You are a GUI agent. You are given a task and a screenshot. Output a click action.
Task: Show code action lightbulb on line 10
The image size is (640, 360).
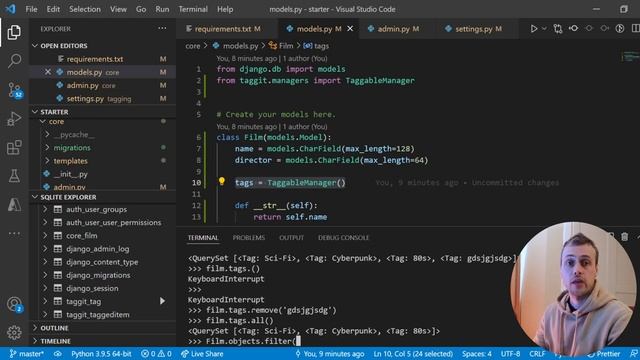(x=222, y=181)
